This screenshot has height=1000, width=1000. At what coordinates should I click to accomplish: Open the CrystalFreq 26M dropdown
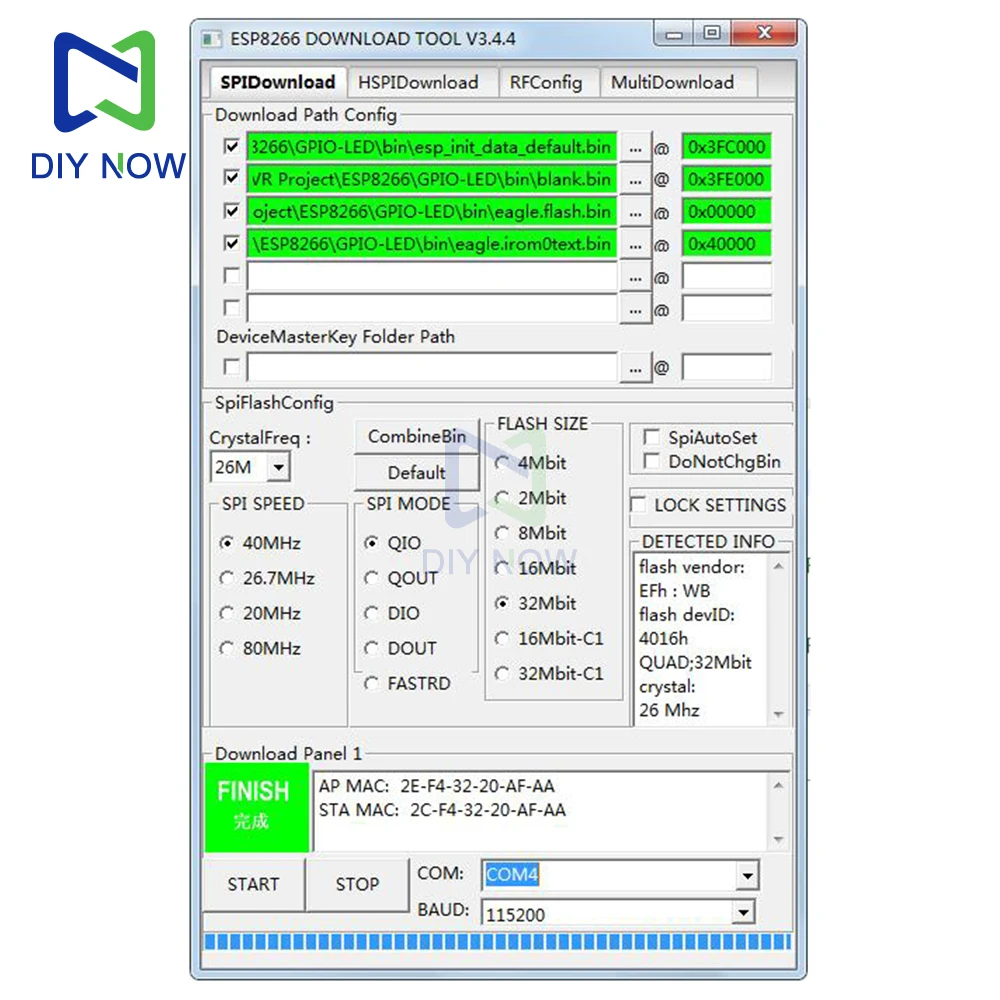278,467
